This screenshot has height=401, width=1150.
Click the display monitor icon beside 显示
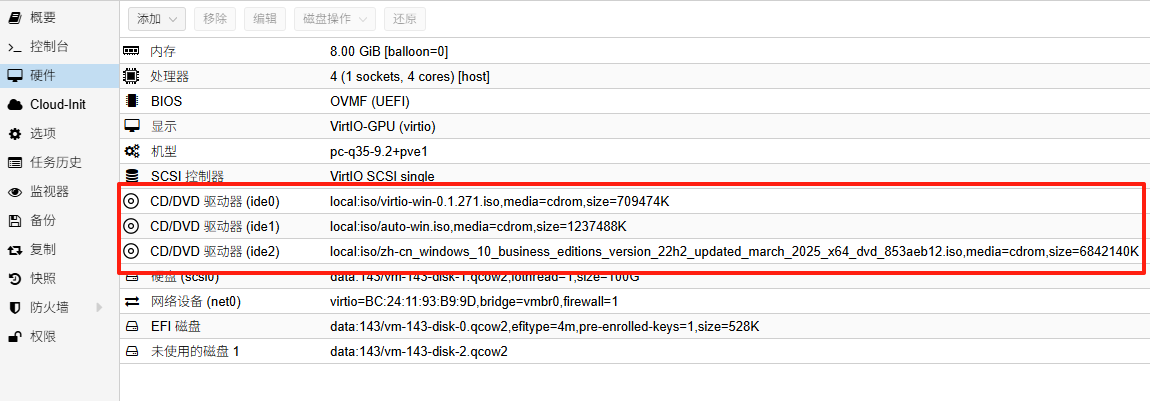tap(131, 126)
